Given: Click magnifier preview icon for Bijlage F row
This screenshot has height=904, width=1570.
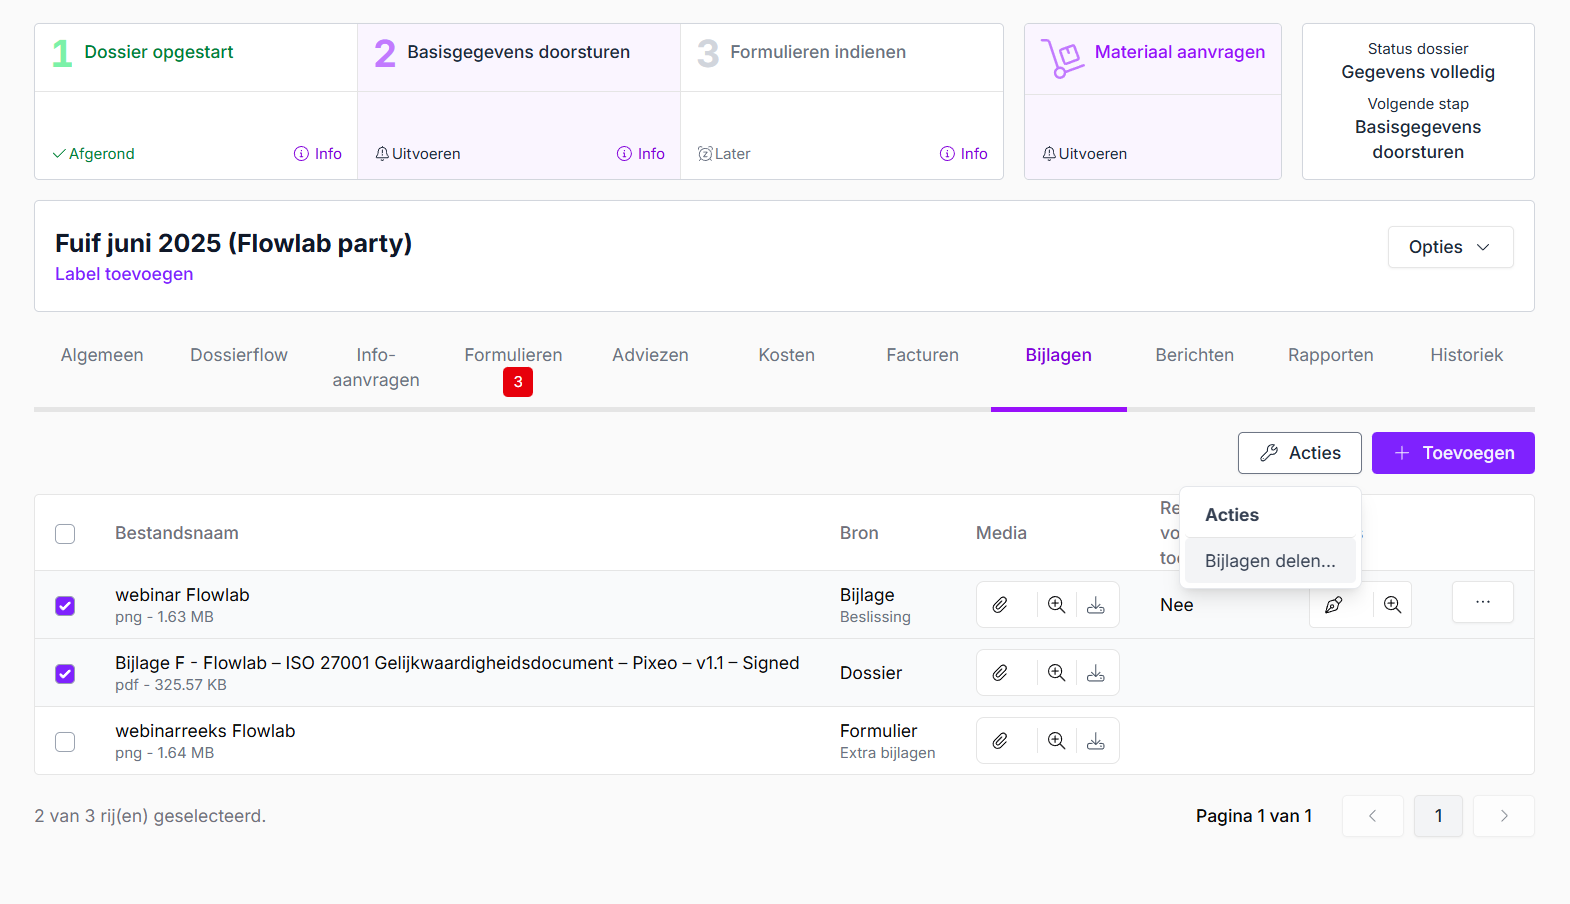Looking at the screenshot, I should pyautogui.click(x=1056, y=673).
